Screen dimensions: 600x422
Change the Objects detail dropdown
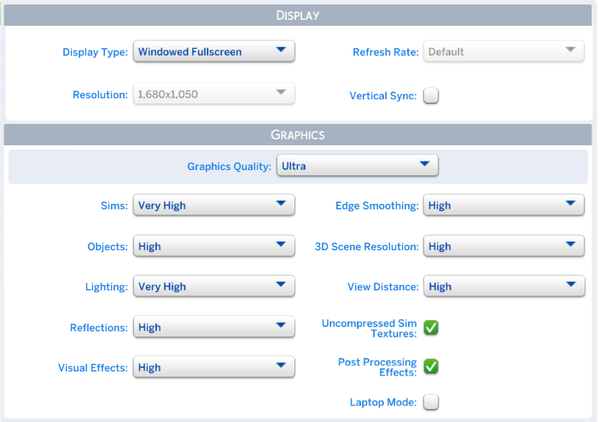click(213, 246)
